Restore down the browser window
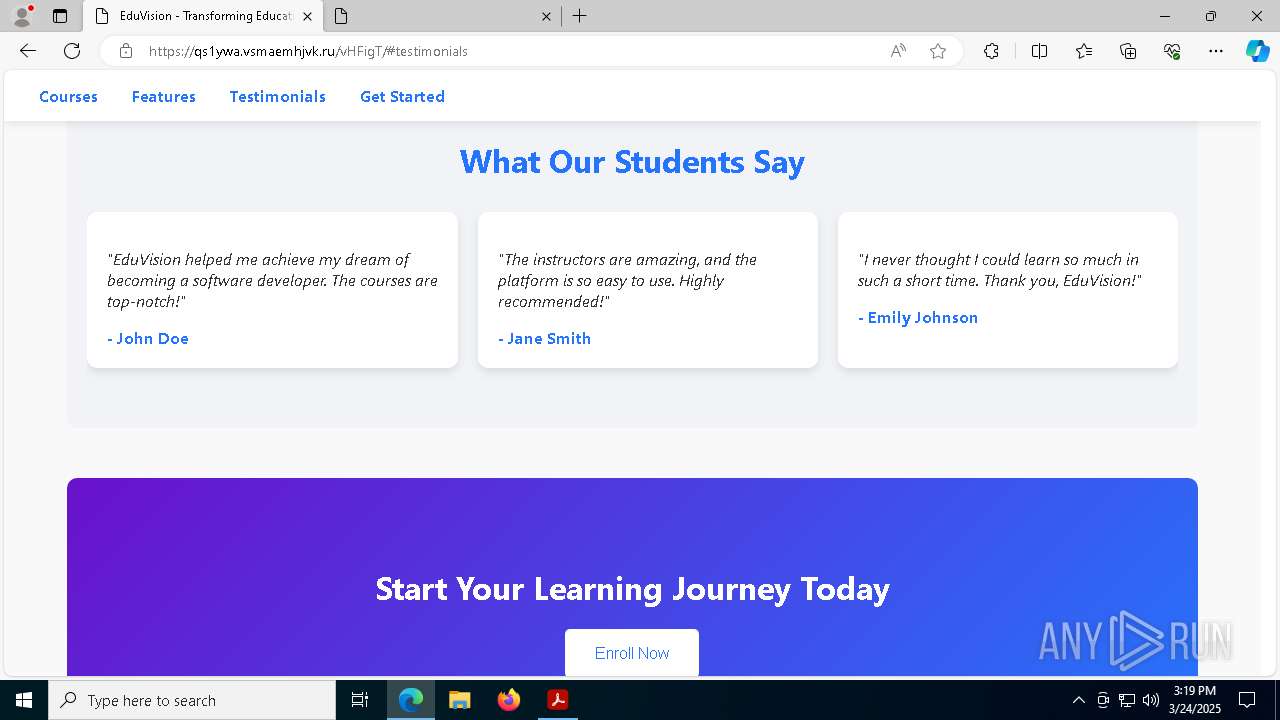Screen dimensions: 1280x720 [1211, 16]
